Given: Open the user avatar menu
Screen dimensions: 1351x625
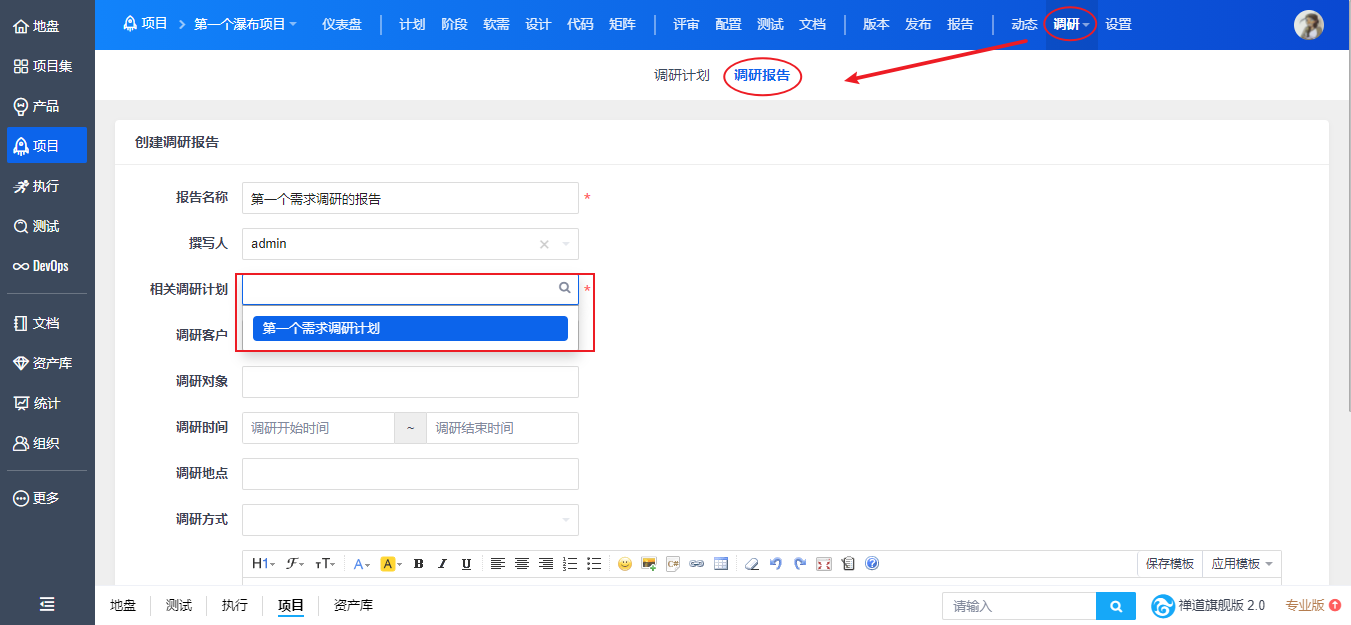Looking at the screenshot, I should (x=1308, y=25).
